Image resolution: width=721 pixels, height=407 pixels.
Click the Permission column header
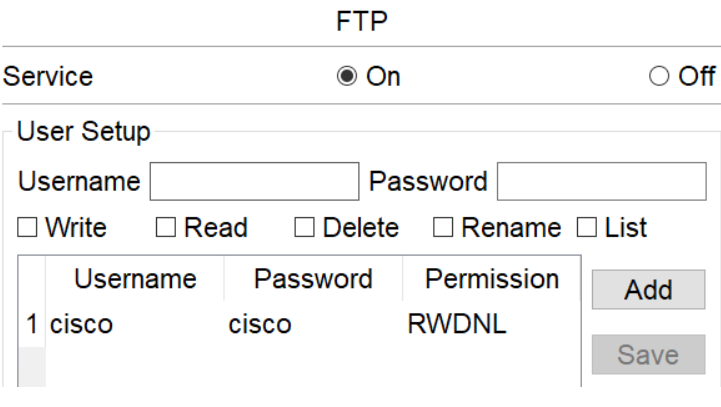tap(491, 279)
